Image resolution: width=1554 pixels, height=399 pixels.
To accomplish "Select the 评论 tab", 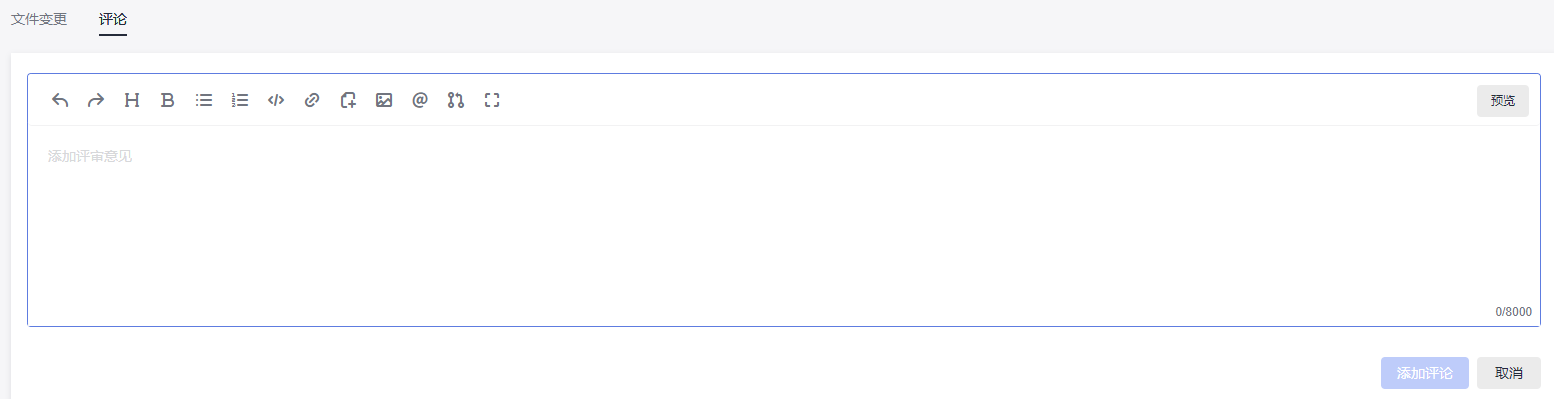I will pos(113,19).
